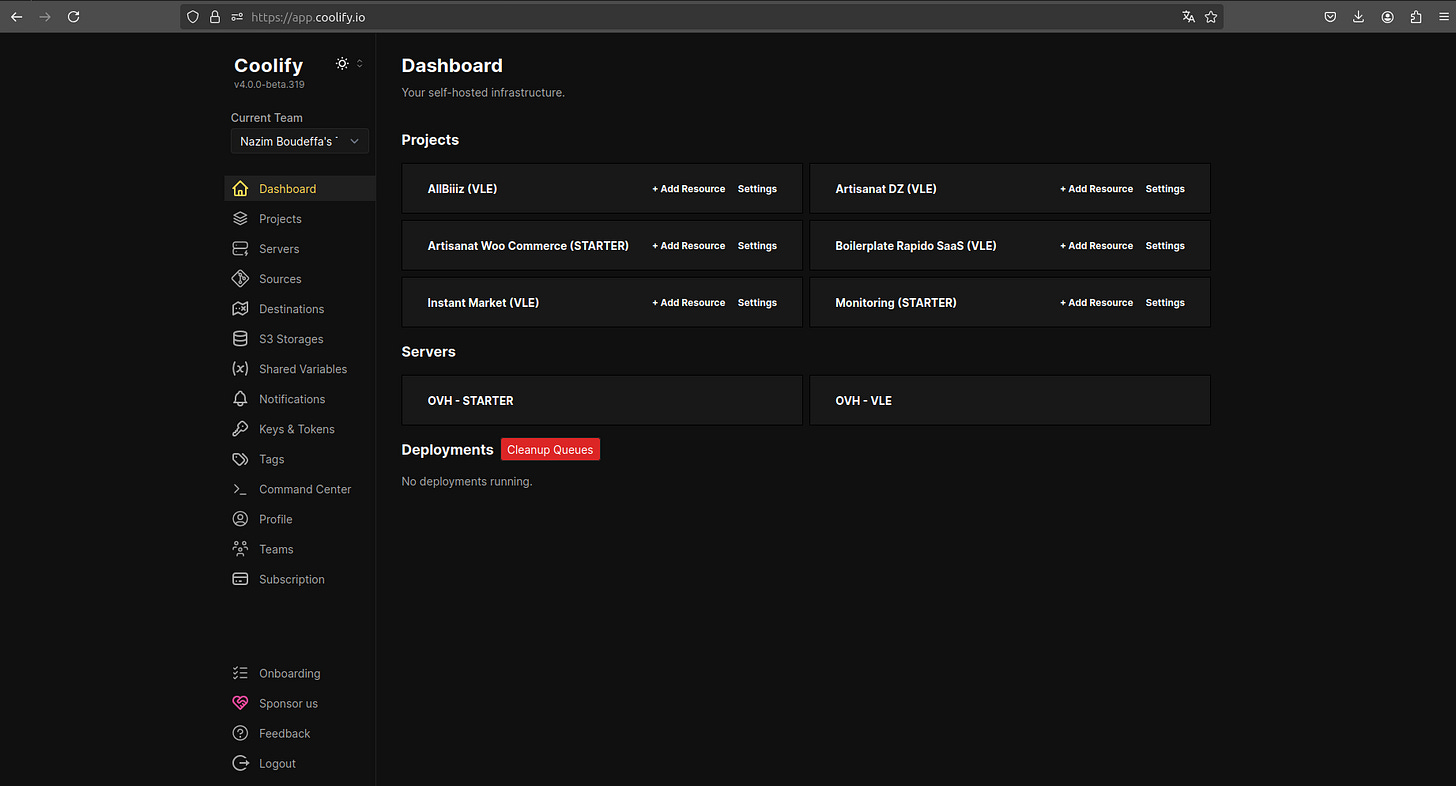Open Subscription sidebar link
Screen dimensions: 1456x786
pos(300,579)
